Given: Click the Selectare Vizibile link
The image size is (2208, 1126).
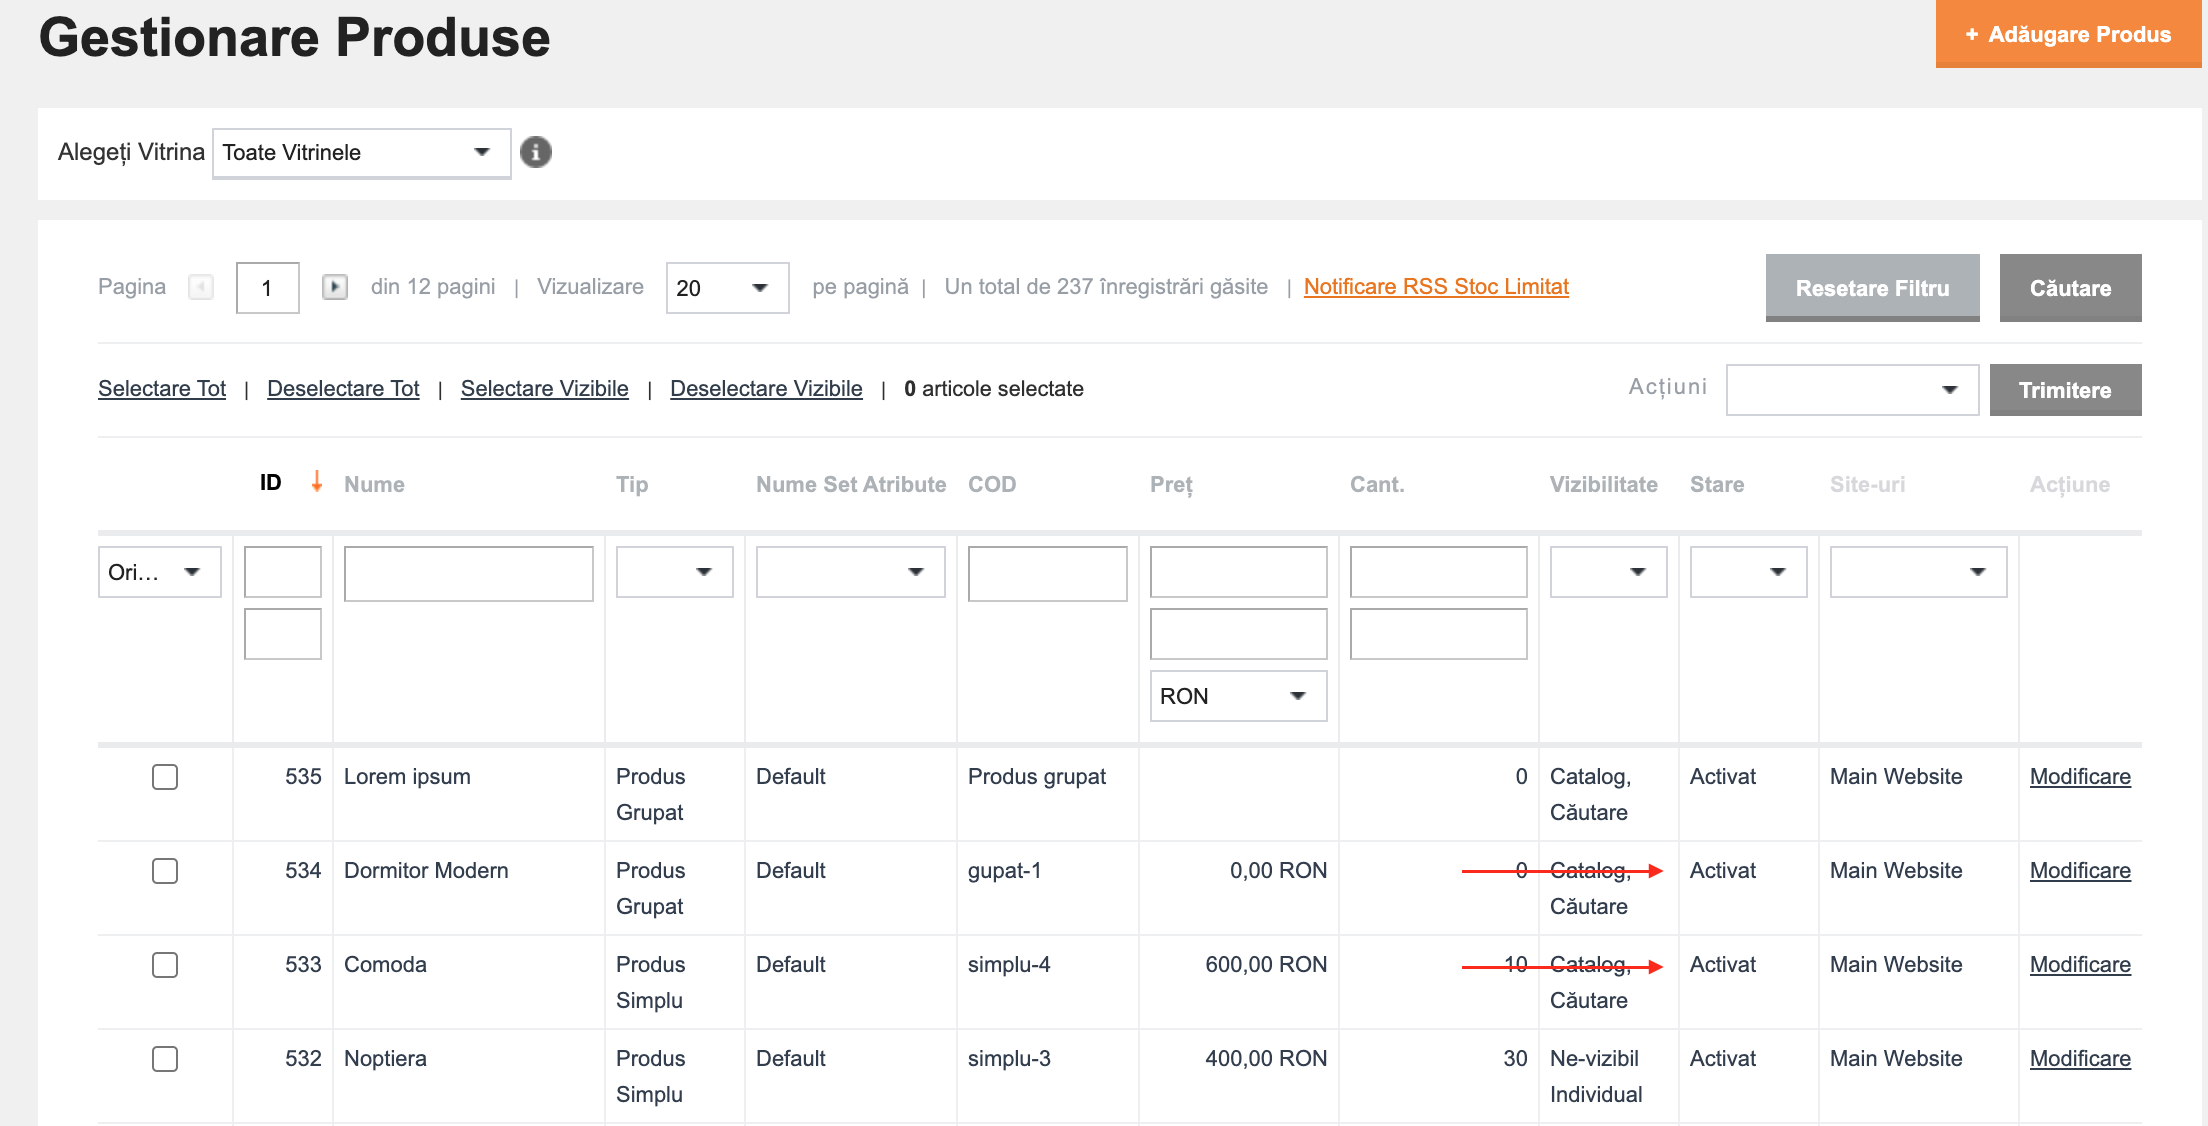Looking at the screenshot, I should (544, 389).
